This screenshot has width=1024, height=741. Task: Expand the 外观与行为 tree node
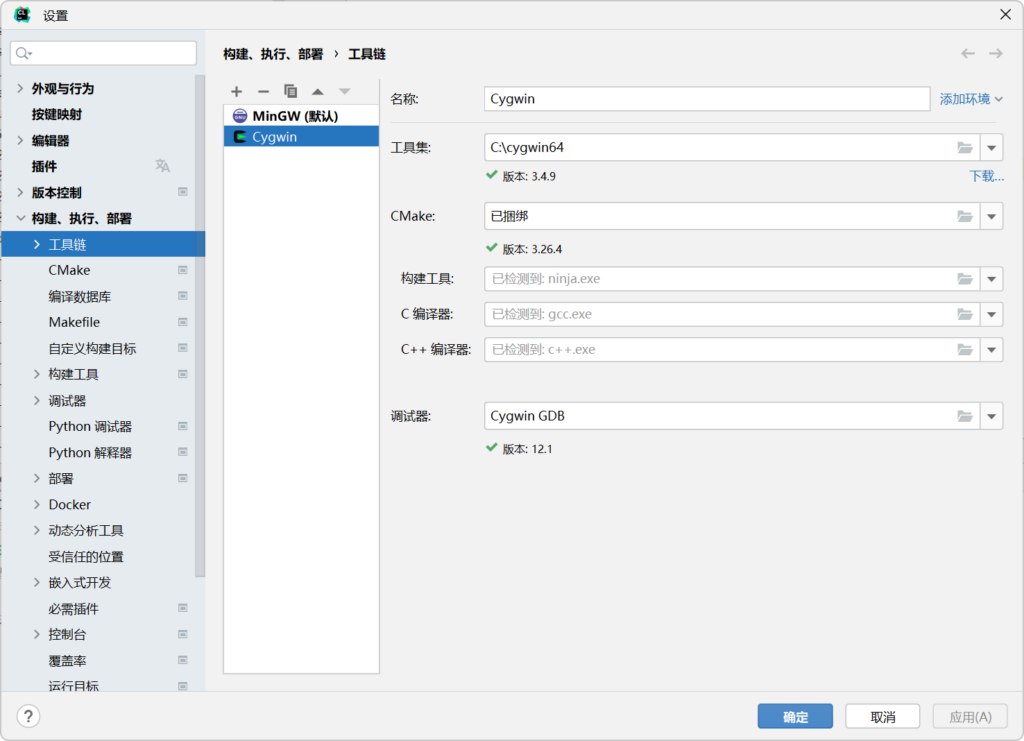tap(20, 88)
